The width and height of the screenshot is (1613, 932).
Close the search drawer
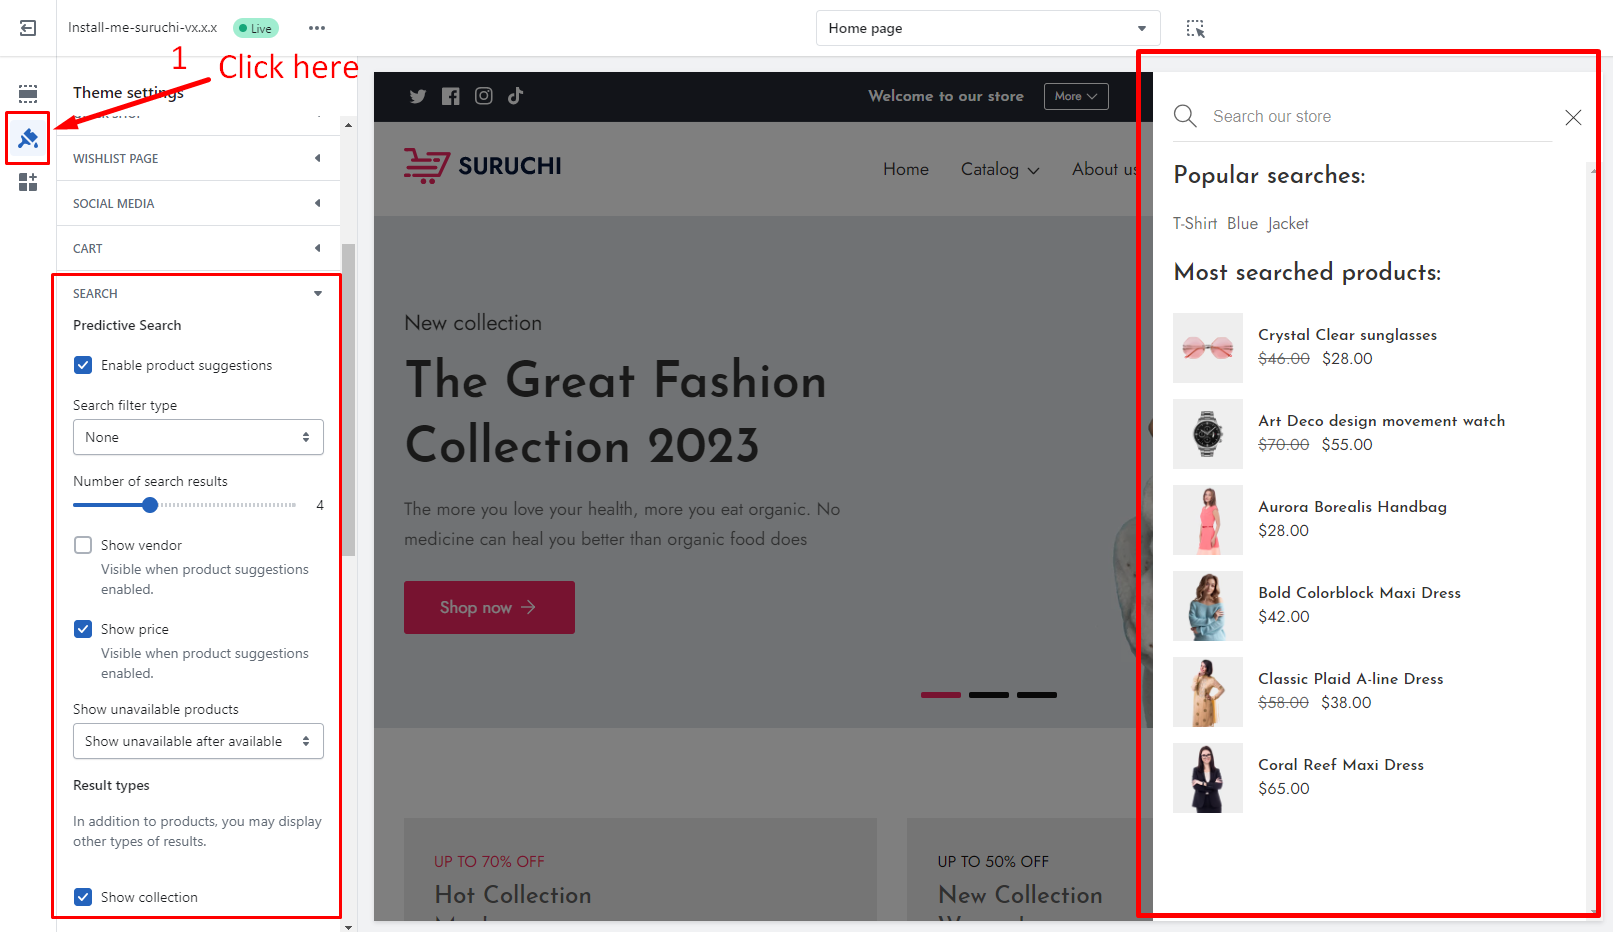[x=1573, y=117]
